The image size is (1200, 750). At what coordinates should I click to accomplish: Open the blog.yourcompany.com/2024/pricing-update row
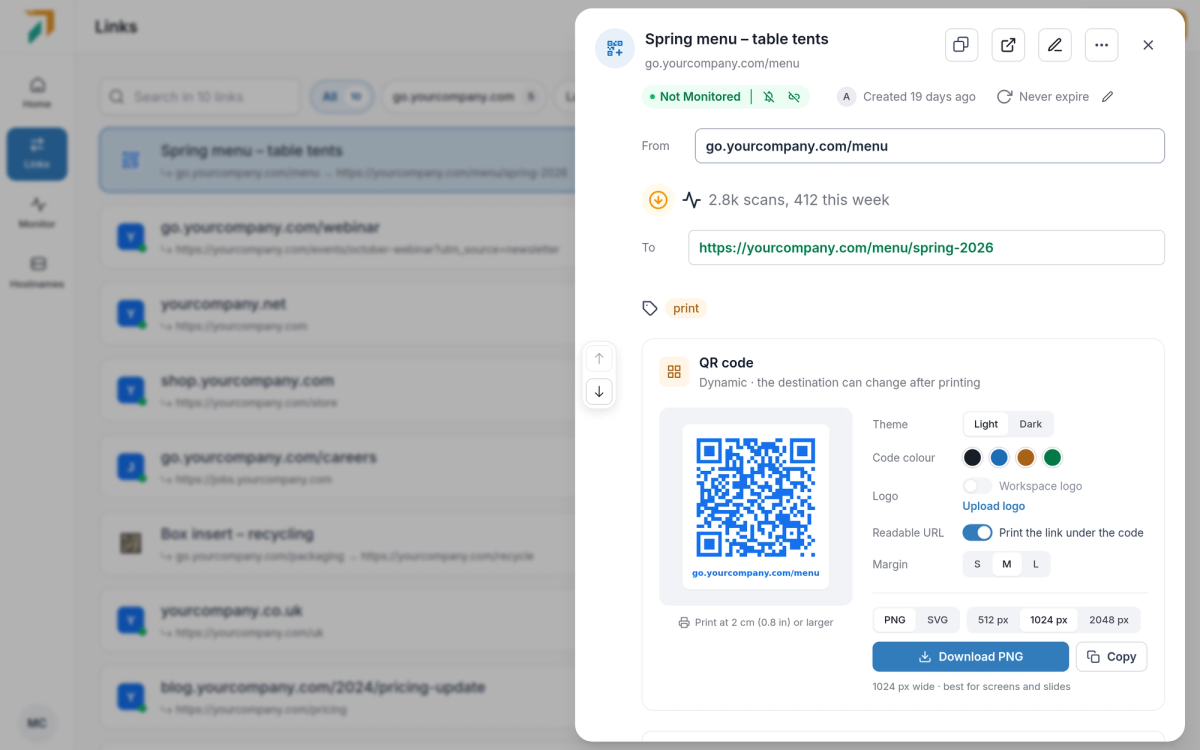point(337,698)
